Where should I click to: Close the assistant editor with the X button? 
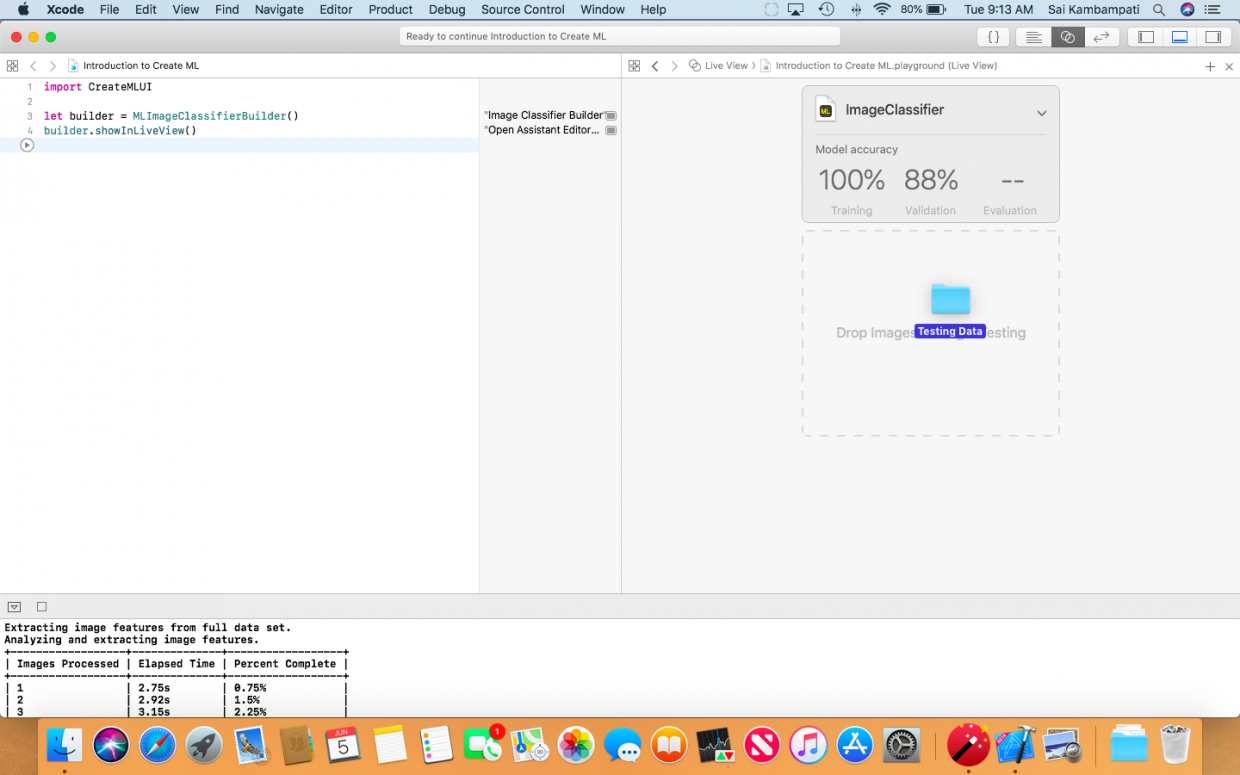tap(1228, 66)
